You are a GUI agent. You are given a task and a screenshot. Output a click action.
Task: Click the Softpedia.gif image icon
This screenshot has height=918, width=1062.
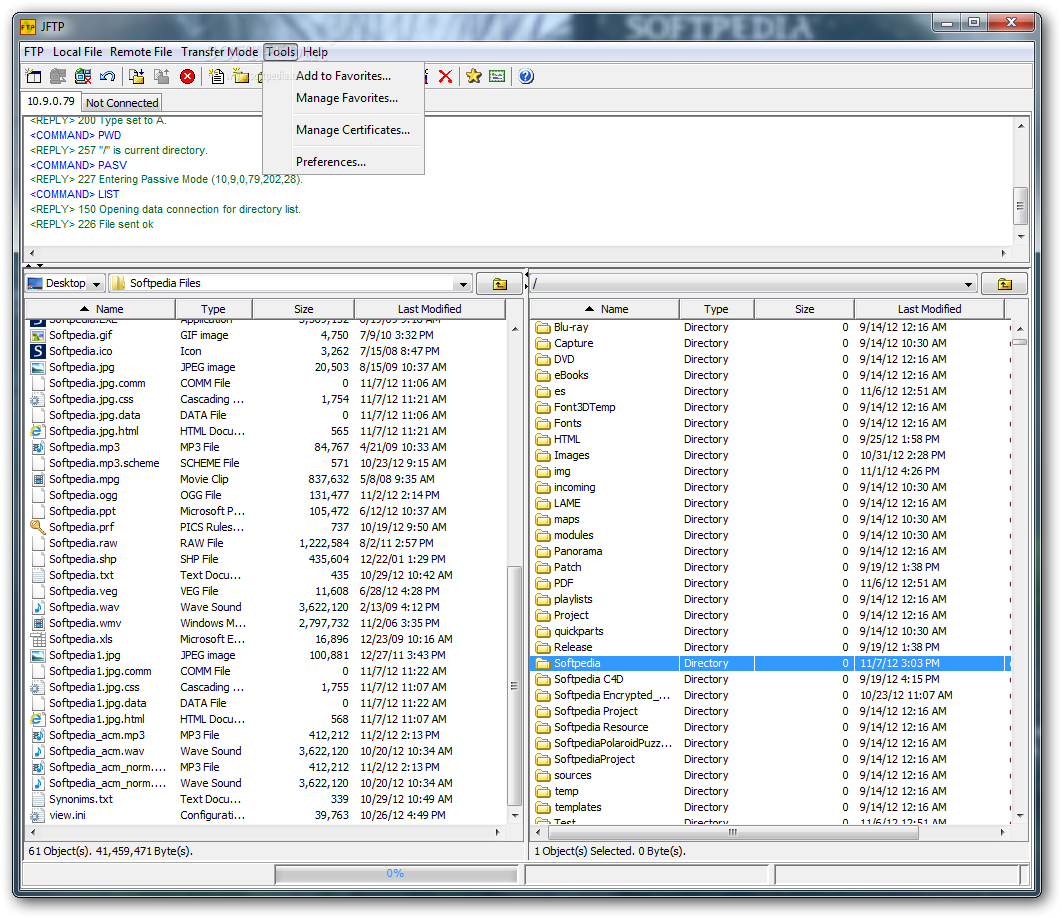coord(38,335)
